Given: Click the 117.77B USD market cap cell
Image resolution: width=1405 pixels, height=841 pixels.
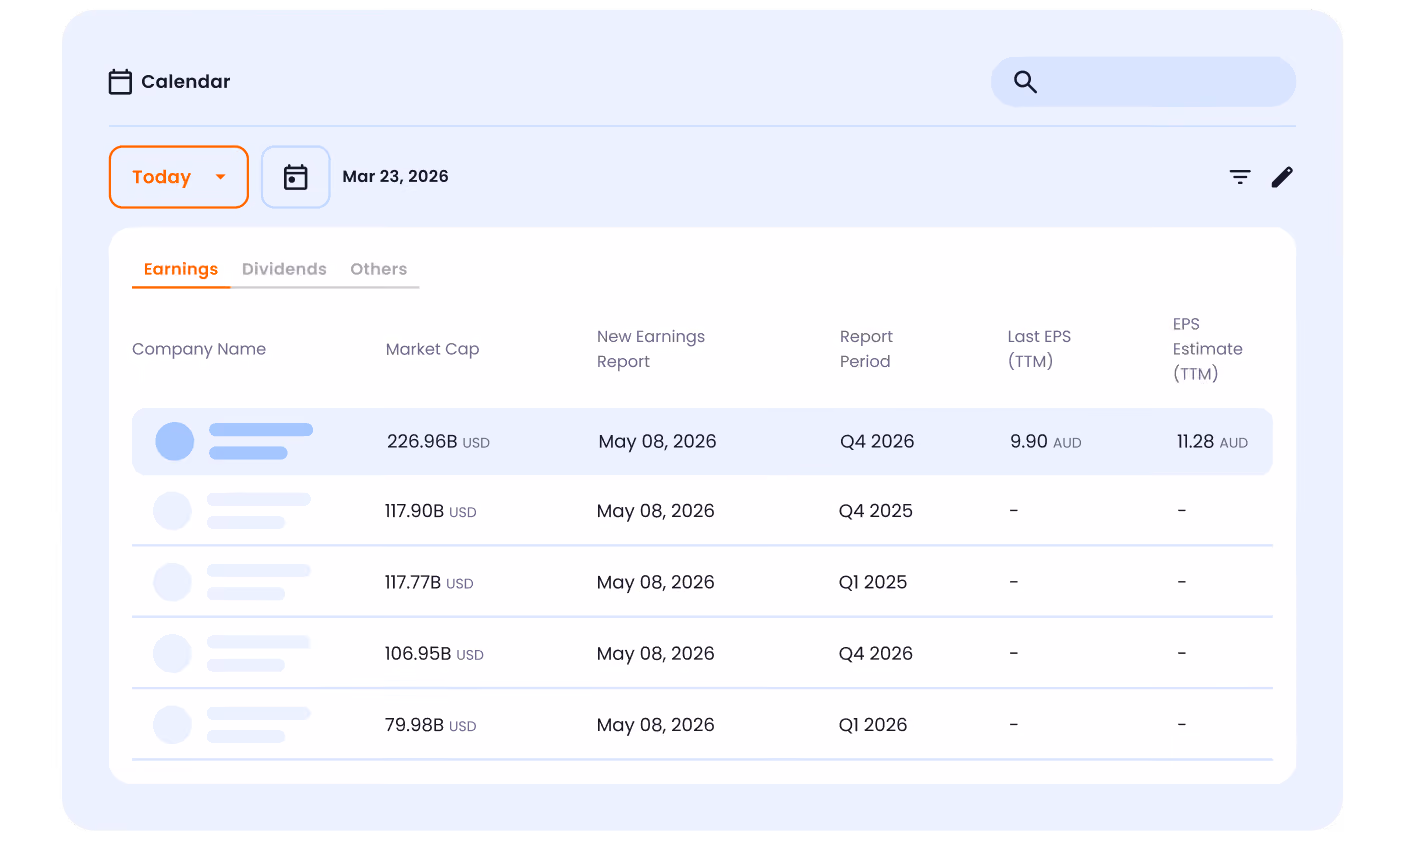Looking at the screenshot, I should [429, 582].
